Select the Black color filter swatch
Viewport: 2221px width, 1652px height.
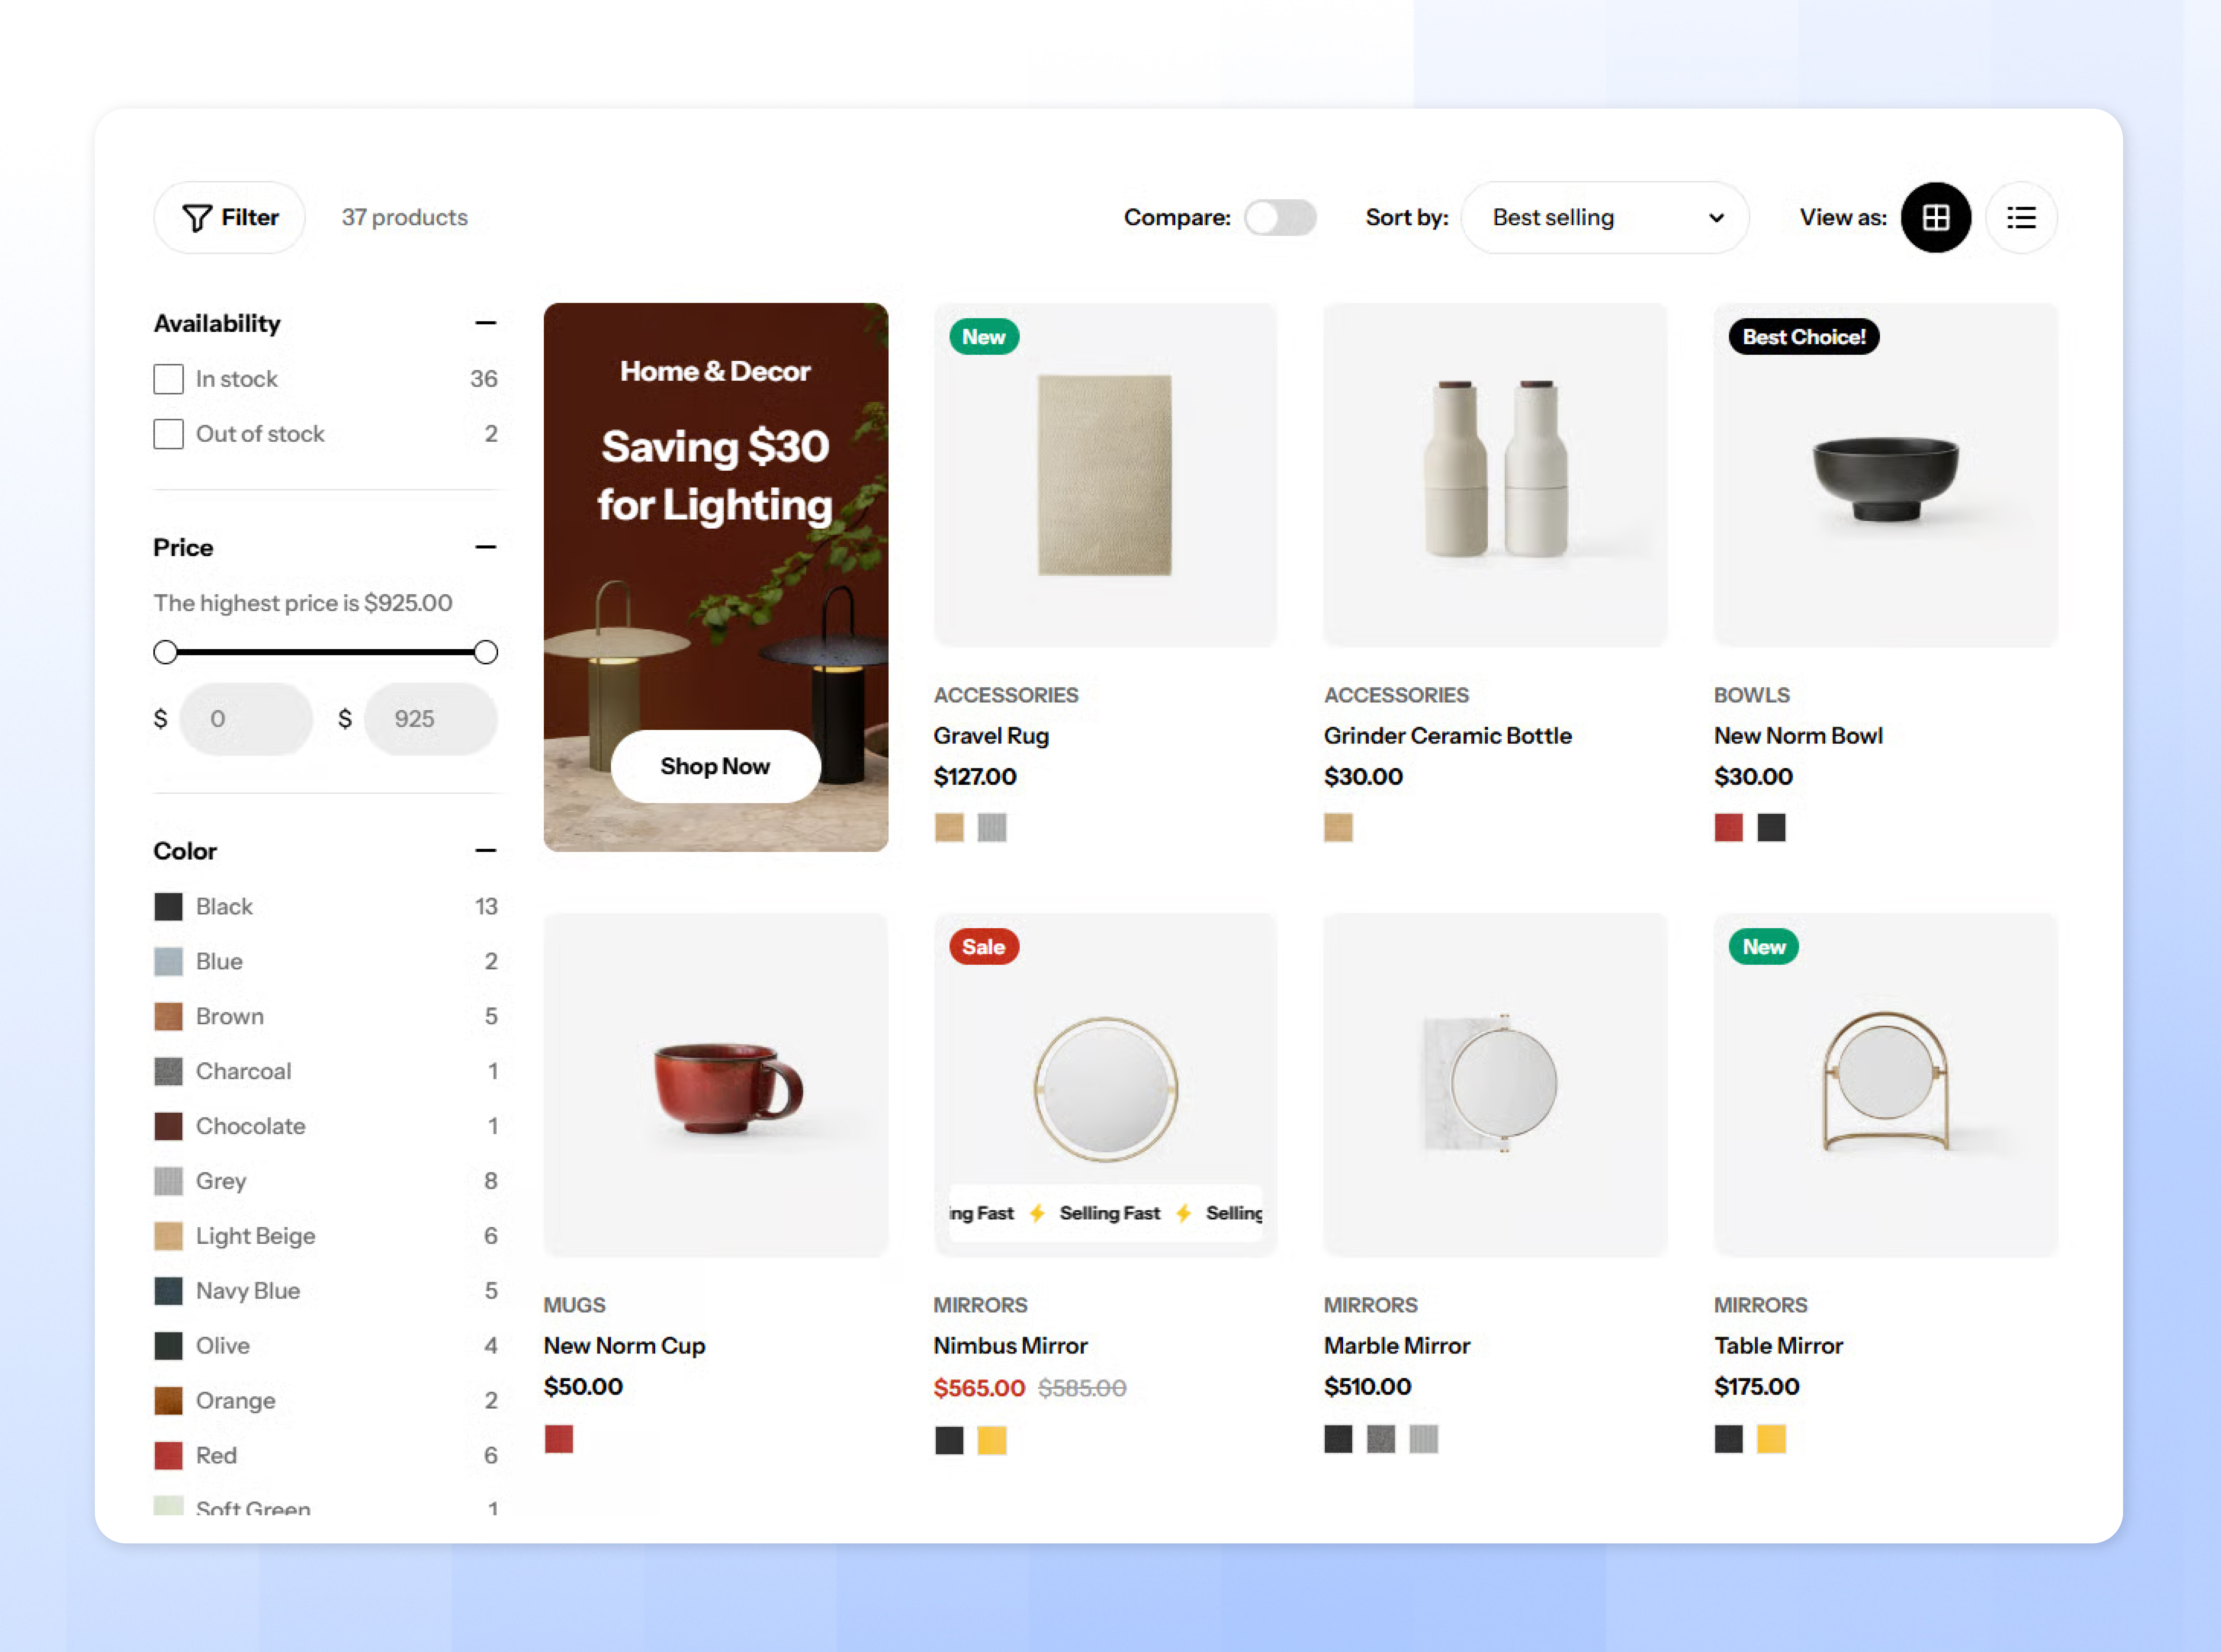tap(168, 907)
